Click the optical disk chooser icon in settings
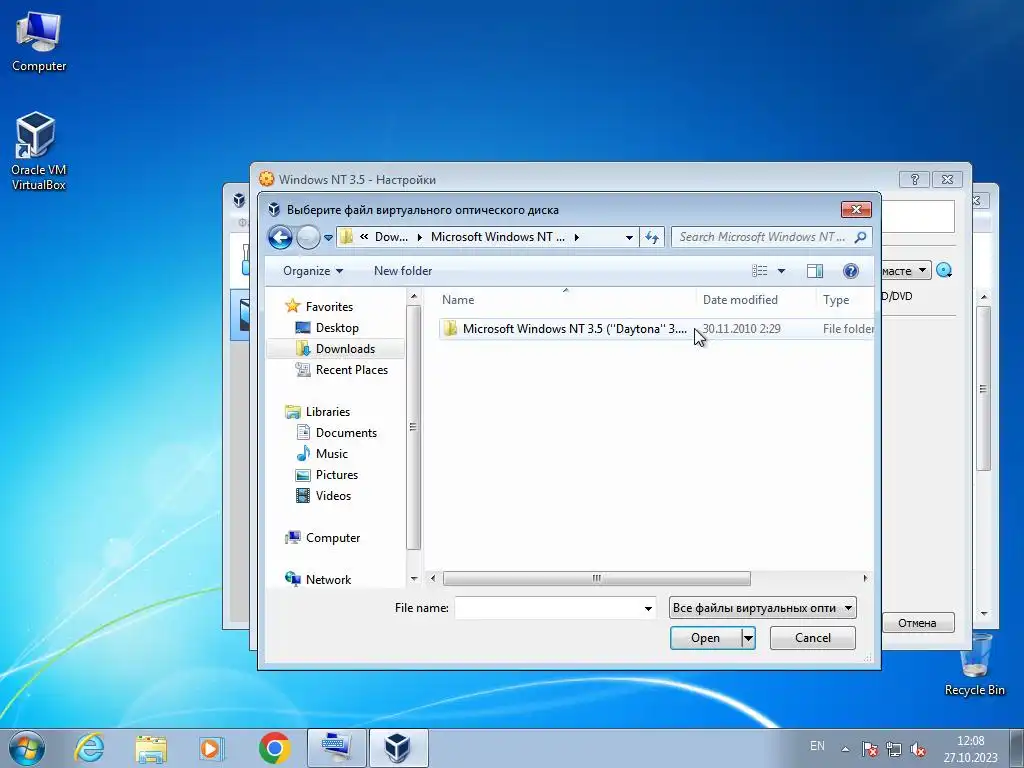Viewport: 1024px width, 768px height. [x=944, y=270]
